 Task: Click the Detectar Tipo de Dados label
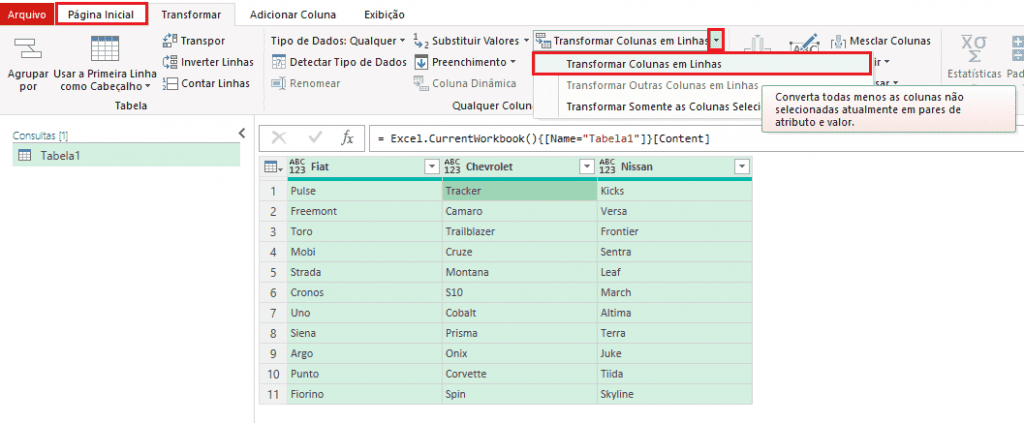tap(348, 62)
